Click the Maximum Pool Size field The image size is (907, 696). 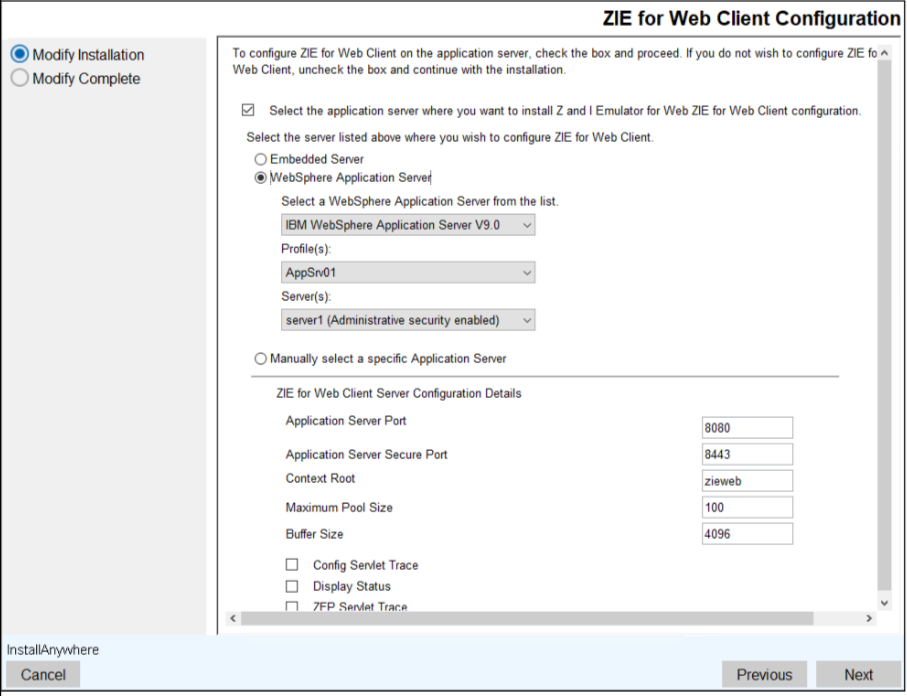tap(747, 507)
